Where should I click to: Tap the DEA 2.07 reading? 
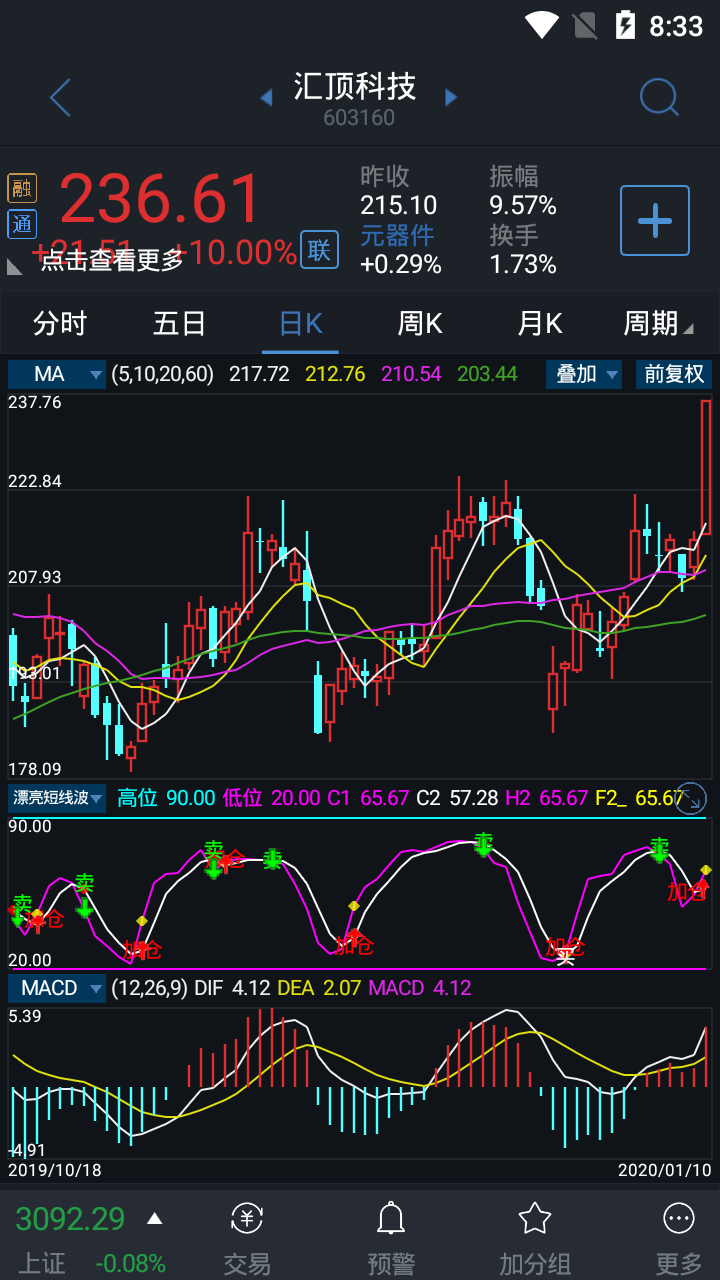click(319, 988)
